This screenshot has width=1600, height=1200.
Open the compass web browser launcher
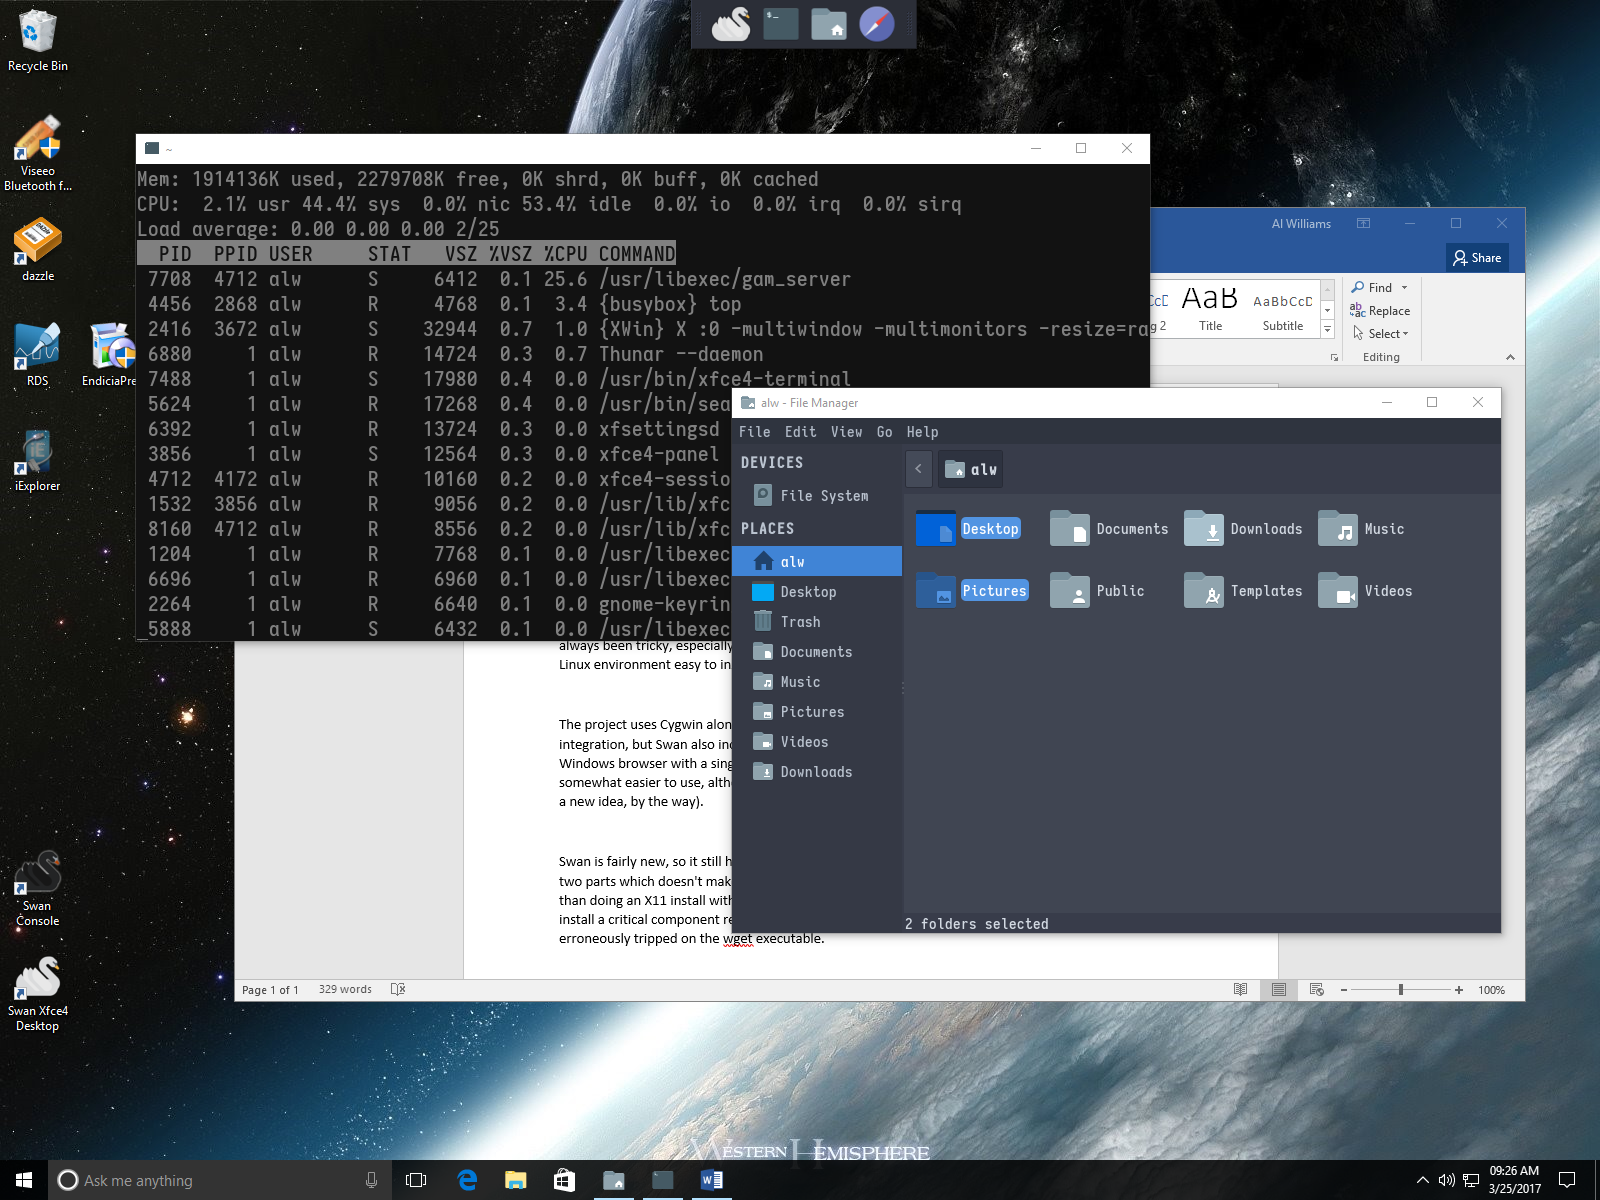pos(877,24)
